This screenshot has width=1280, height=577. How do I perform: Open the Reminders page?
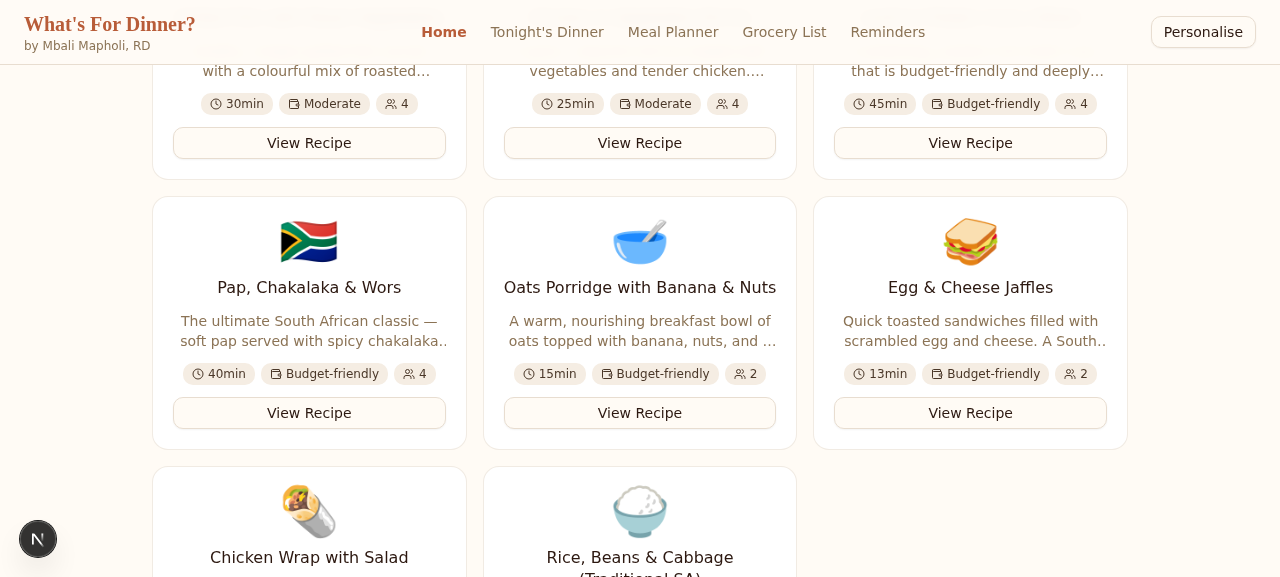tap(888, 32)
